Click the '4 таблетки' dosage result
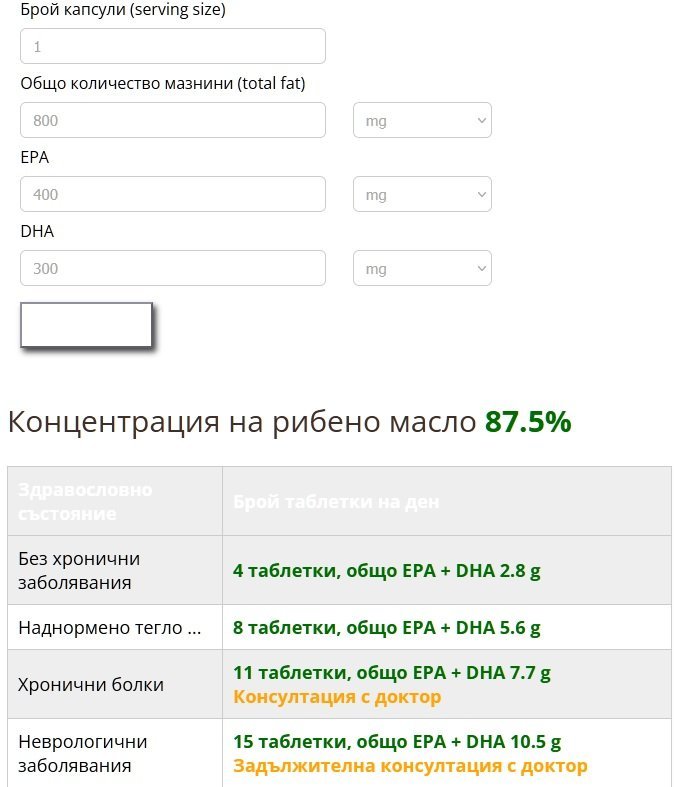Screen dimensions: 674x787 pos(386,571)
